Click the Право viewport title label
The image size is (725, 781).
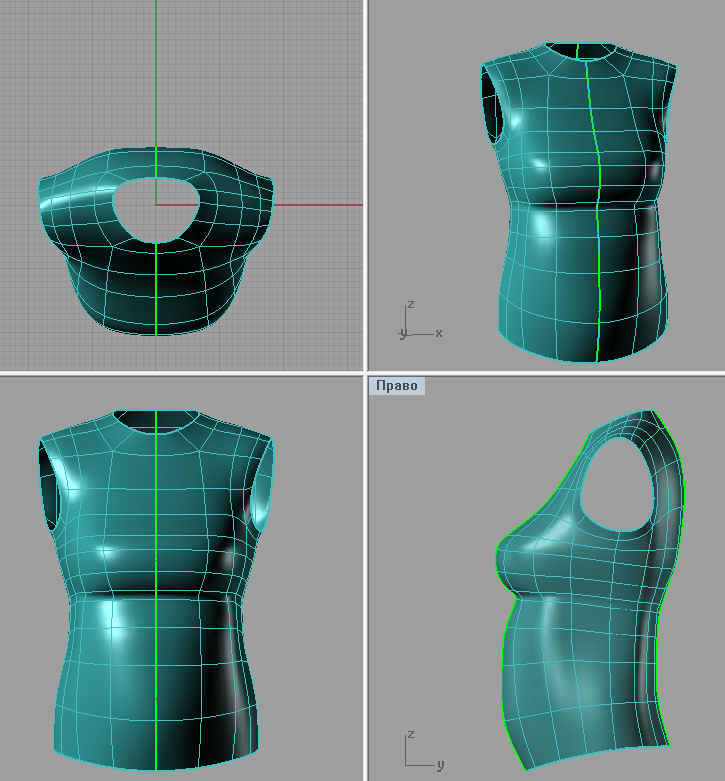(397, 386)
